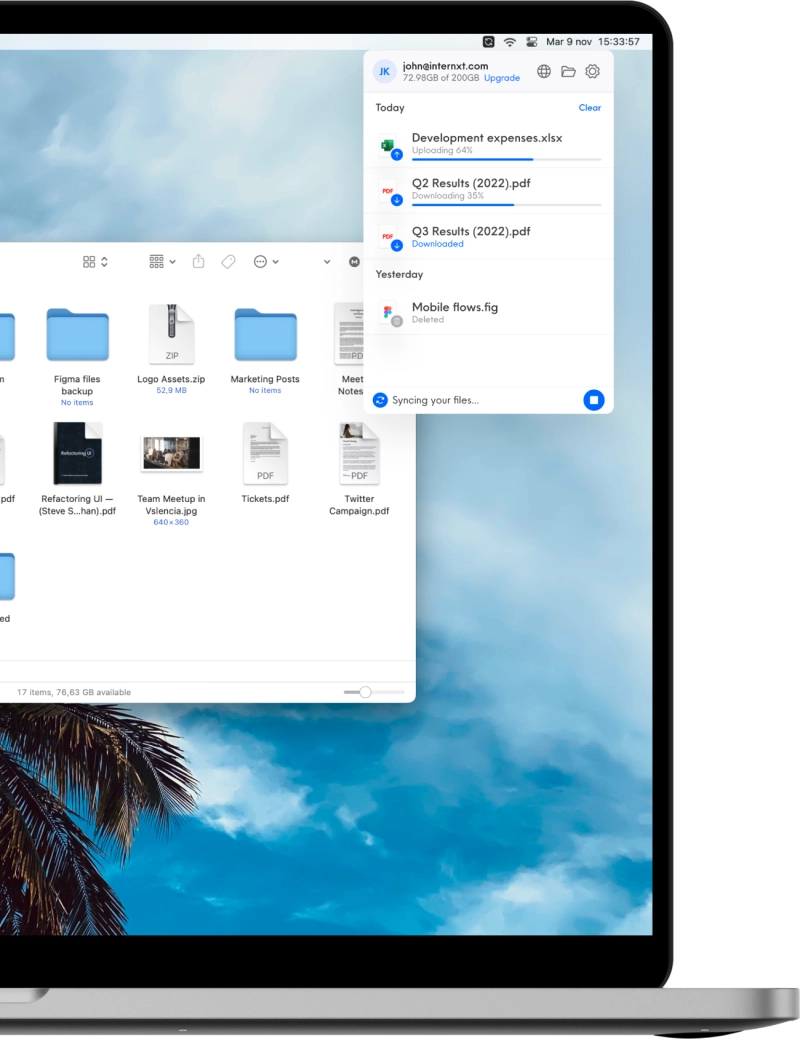Change Finder view with icon grid switcher
The image size is (800, 1039).
tap(95, 262)
